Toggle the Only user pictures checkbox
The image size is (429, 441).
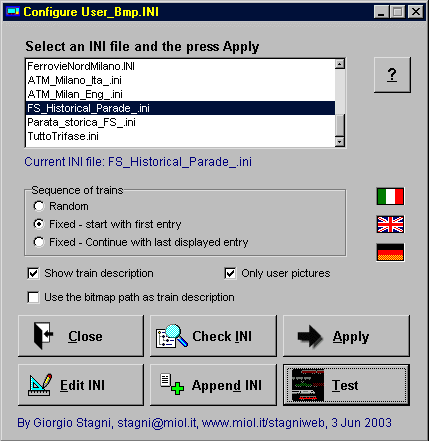pos(230,273)
